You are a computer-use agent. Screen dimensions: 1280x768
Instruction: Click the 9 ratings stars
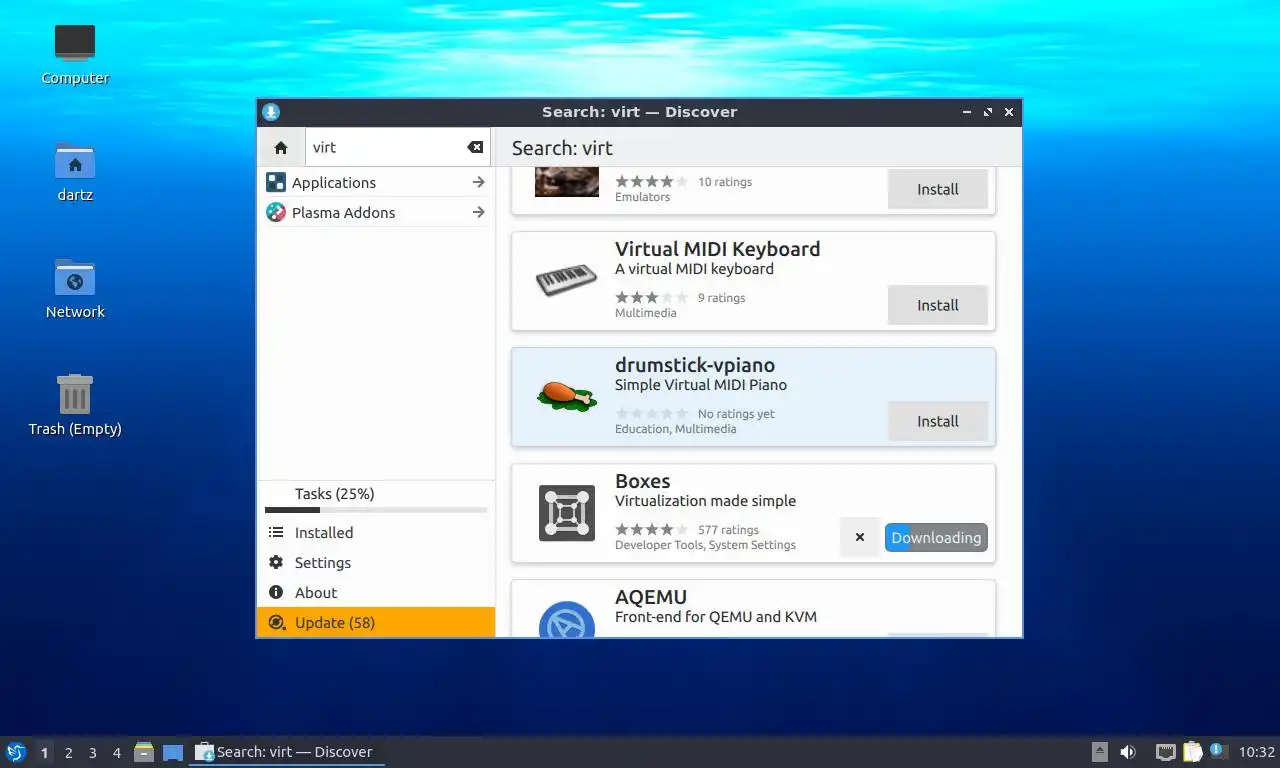tap(651, 297)
